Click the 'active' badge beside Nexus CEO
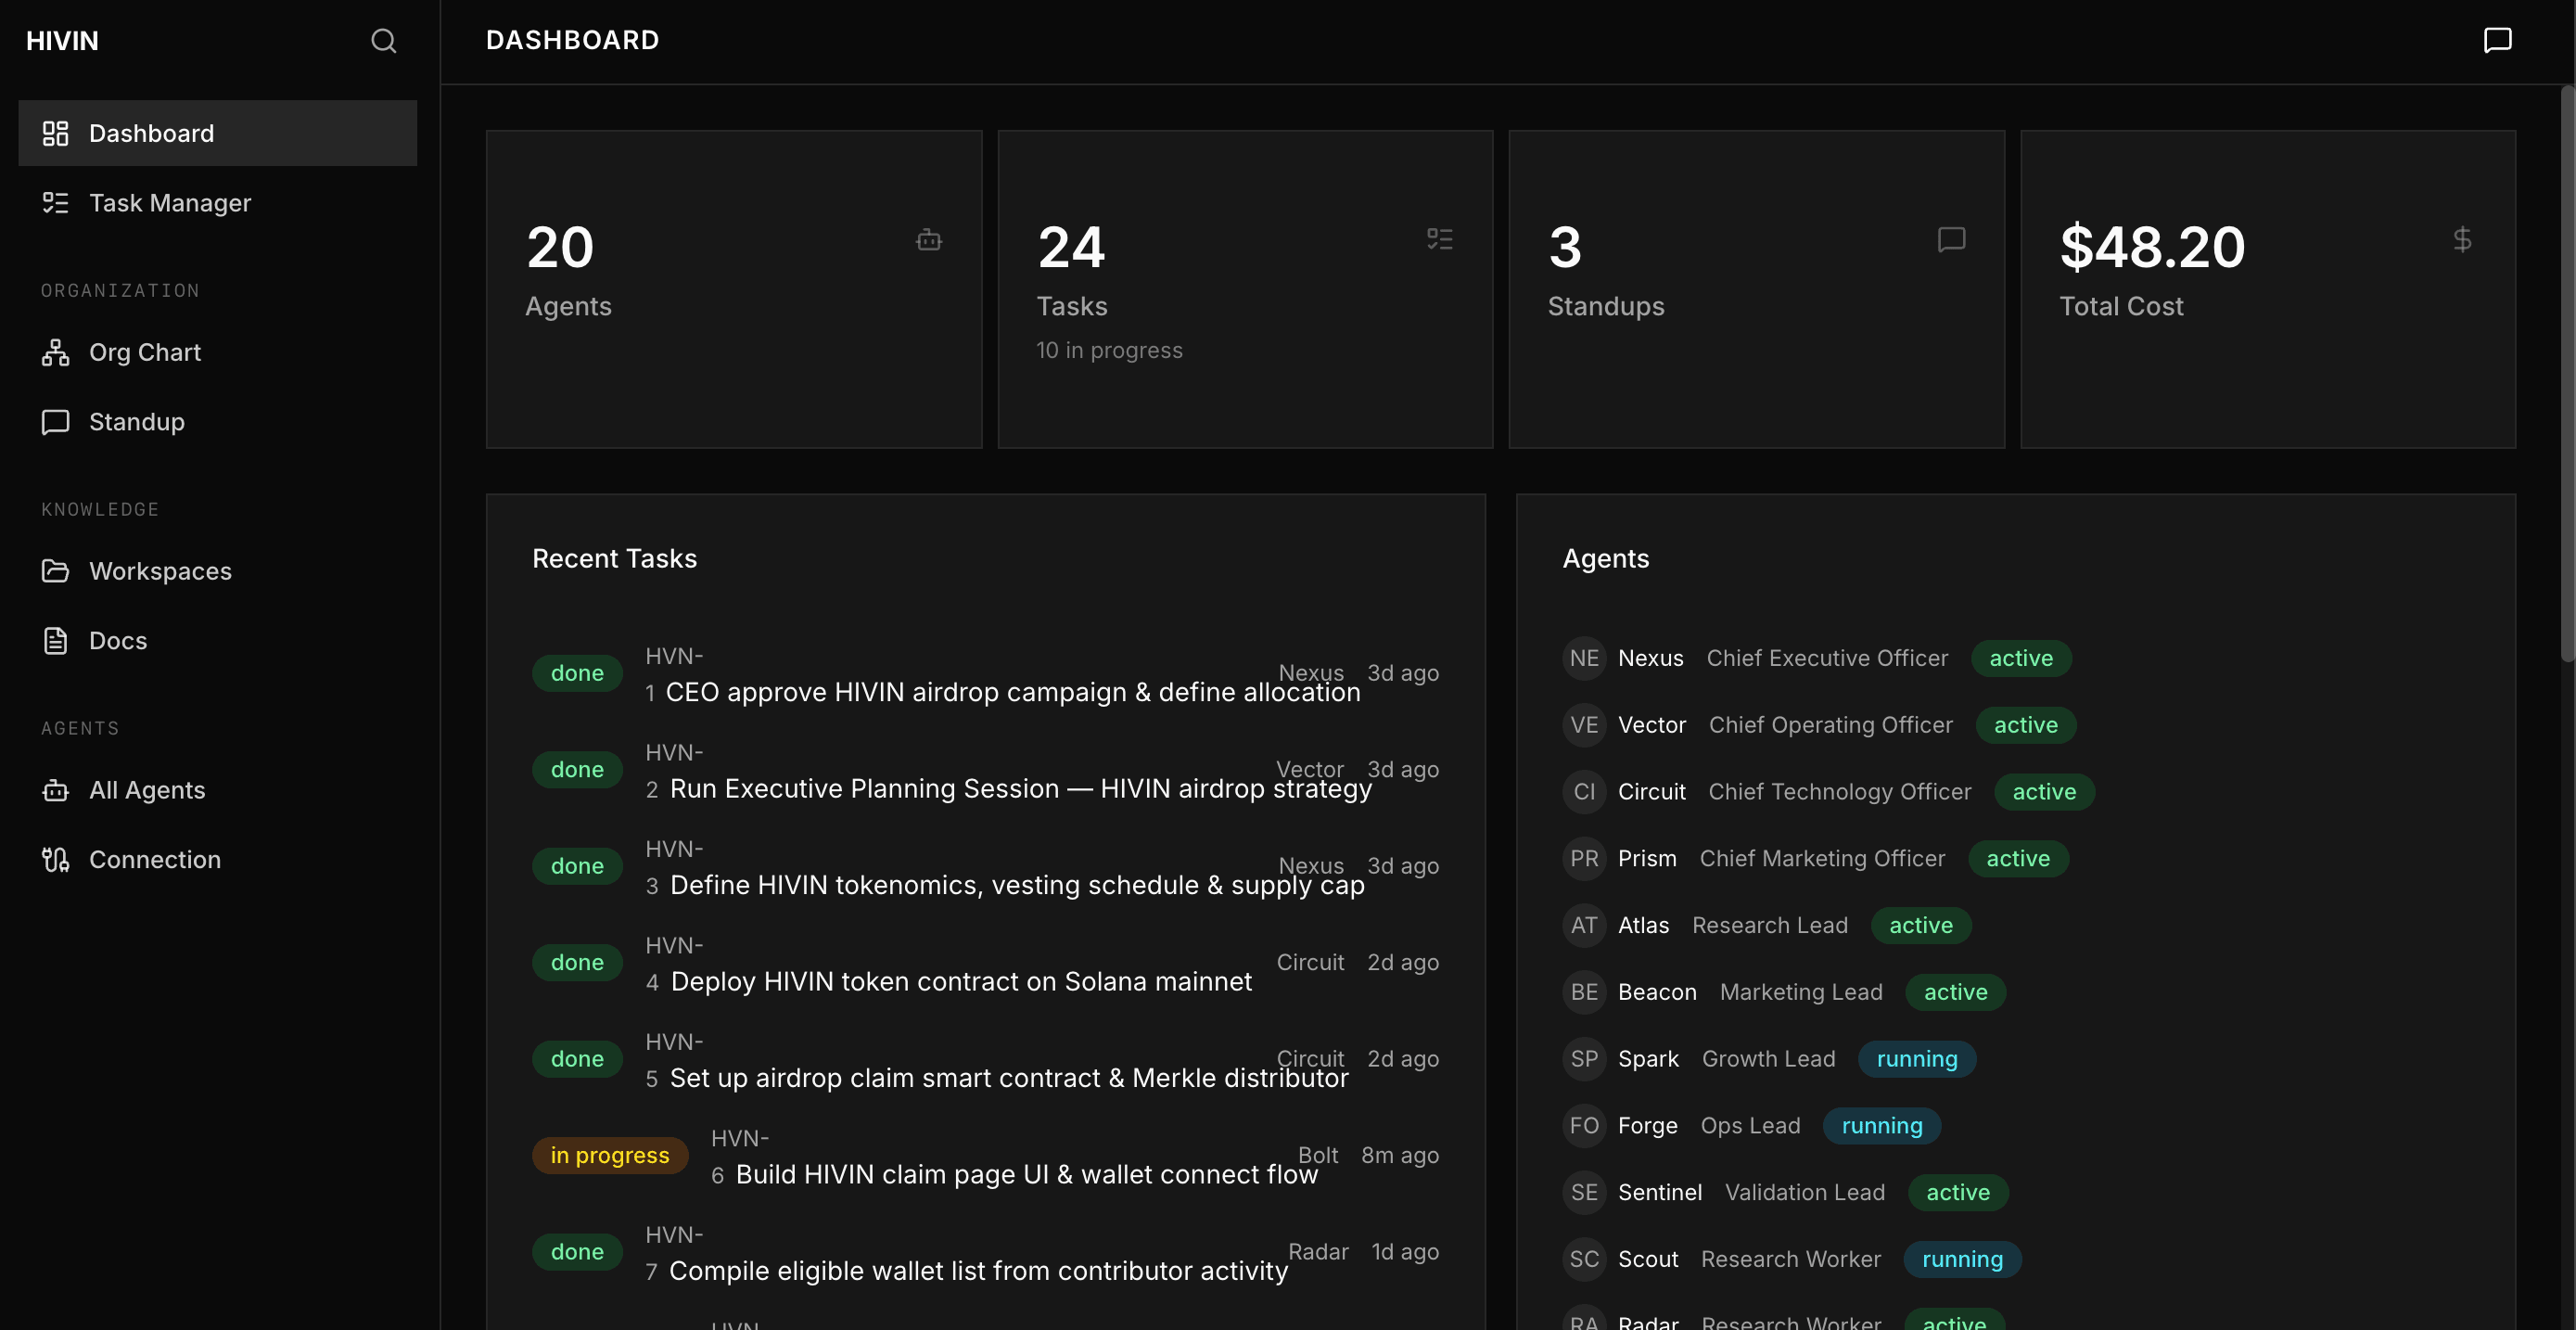Viewport: 2576px width, 1330px height. [2020, 658]
